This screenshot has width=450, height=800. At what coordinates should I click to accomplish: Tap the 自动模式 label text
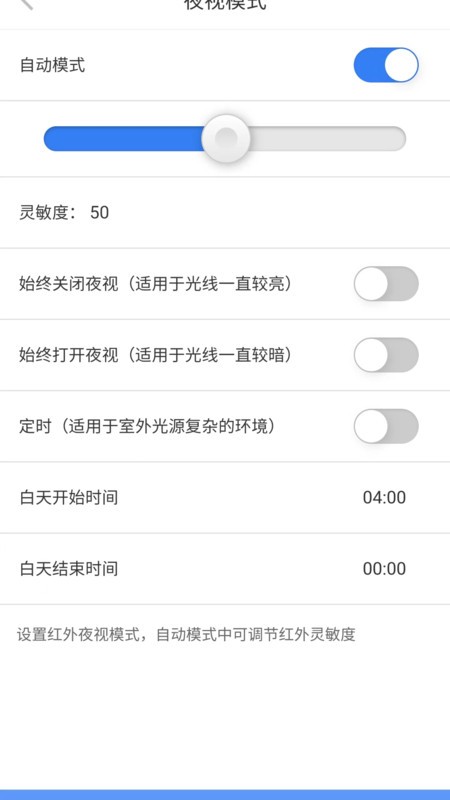click(52, 65)
